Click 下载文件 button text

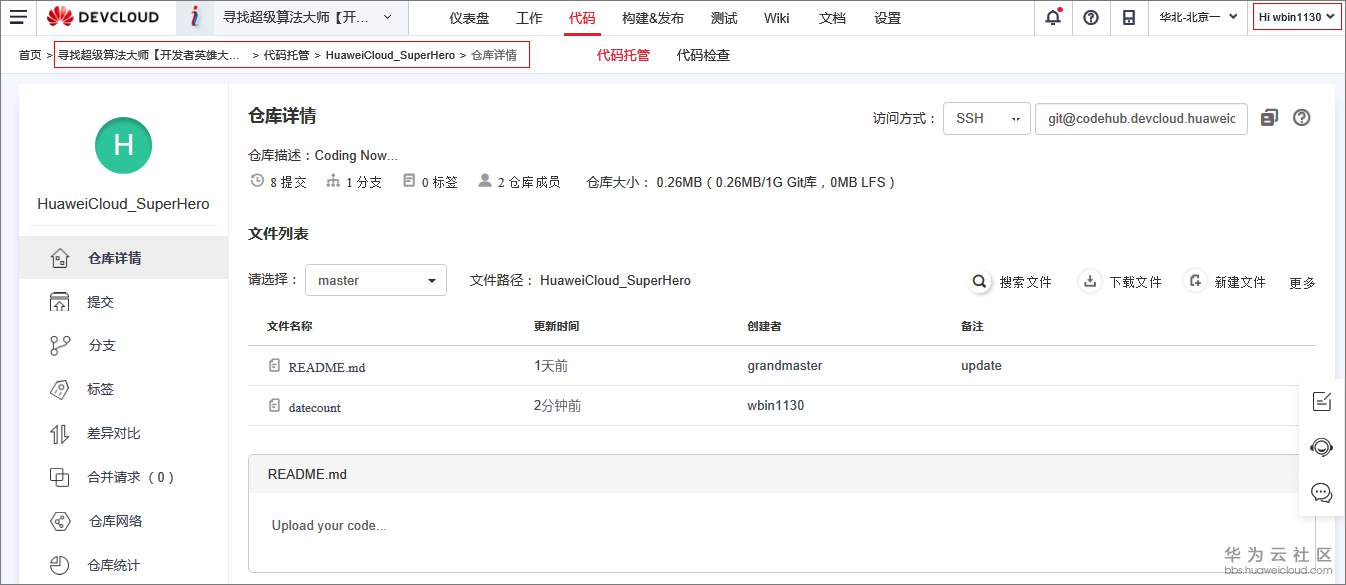(x=1135, y=283)
